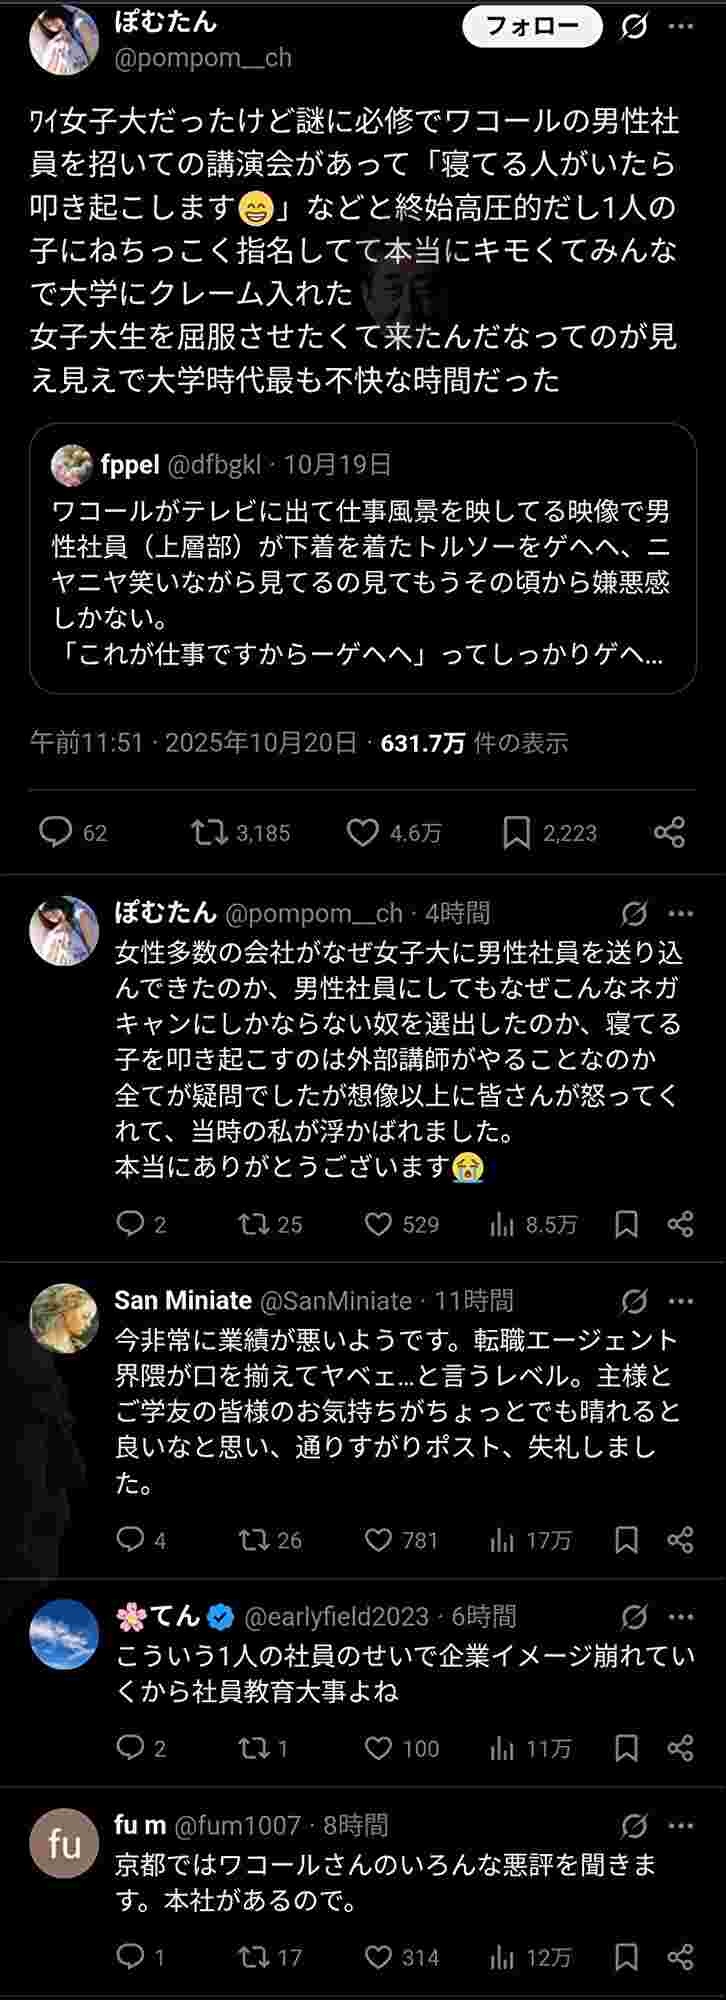Image resolution: width=726 pixels, height=2000 pixels.
Task: Open fu m's profile avatar
Action: [x=64, y=1843]
